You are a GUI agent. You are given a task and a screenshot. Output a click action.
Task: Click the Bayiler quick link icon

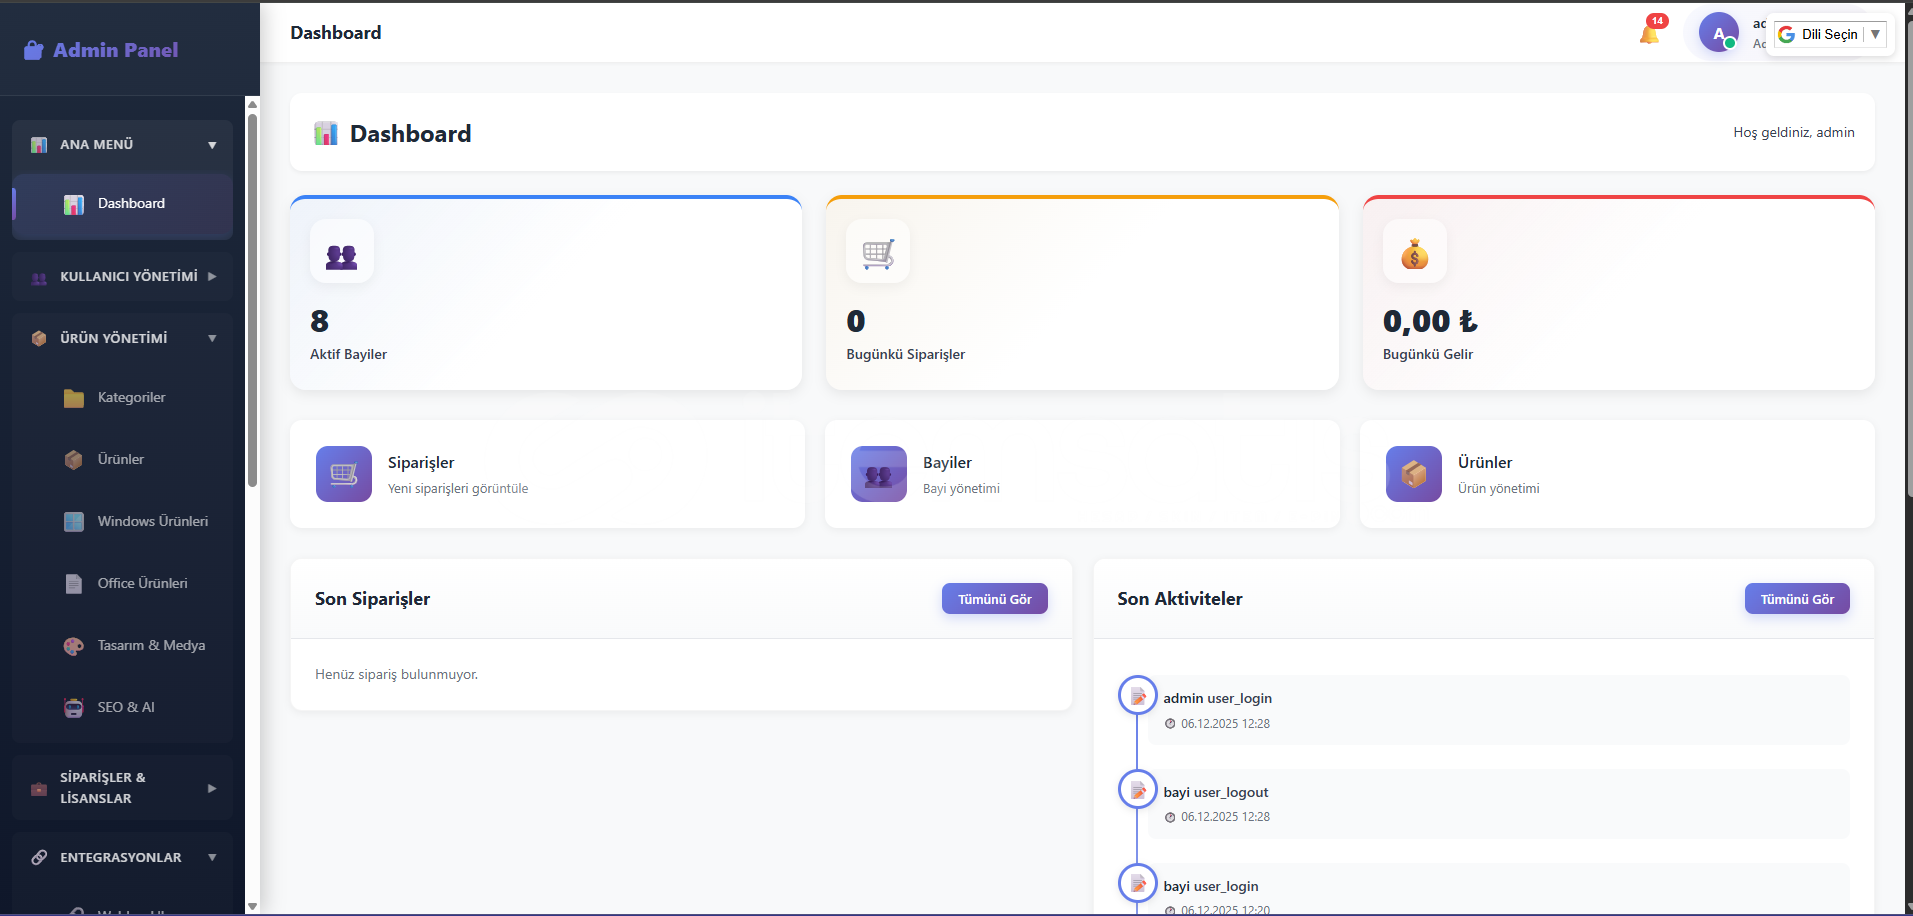click(x=878, y=474)
